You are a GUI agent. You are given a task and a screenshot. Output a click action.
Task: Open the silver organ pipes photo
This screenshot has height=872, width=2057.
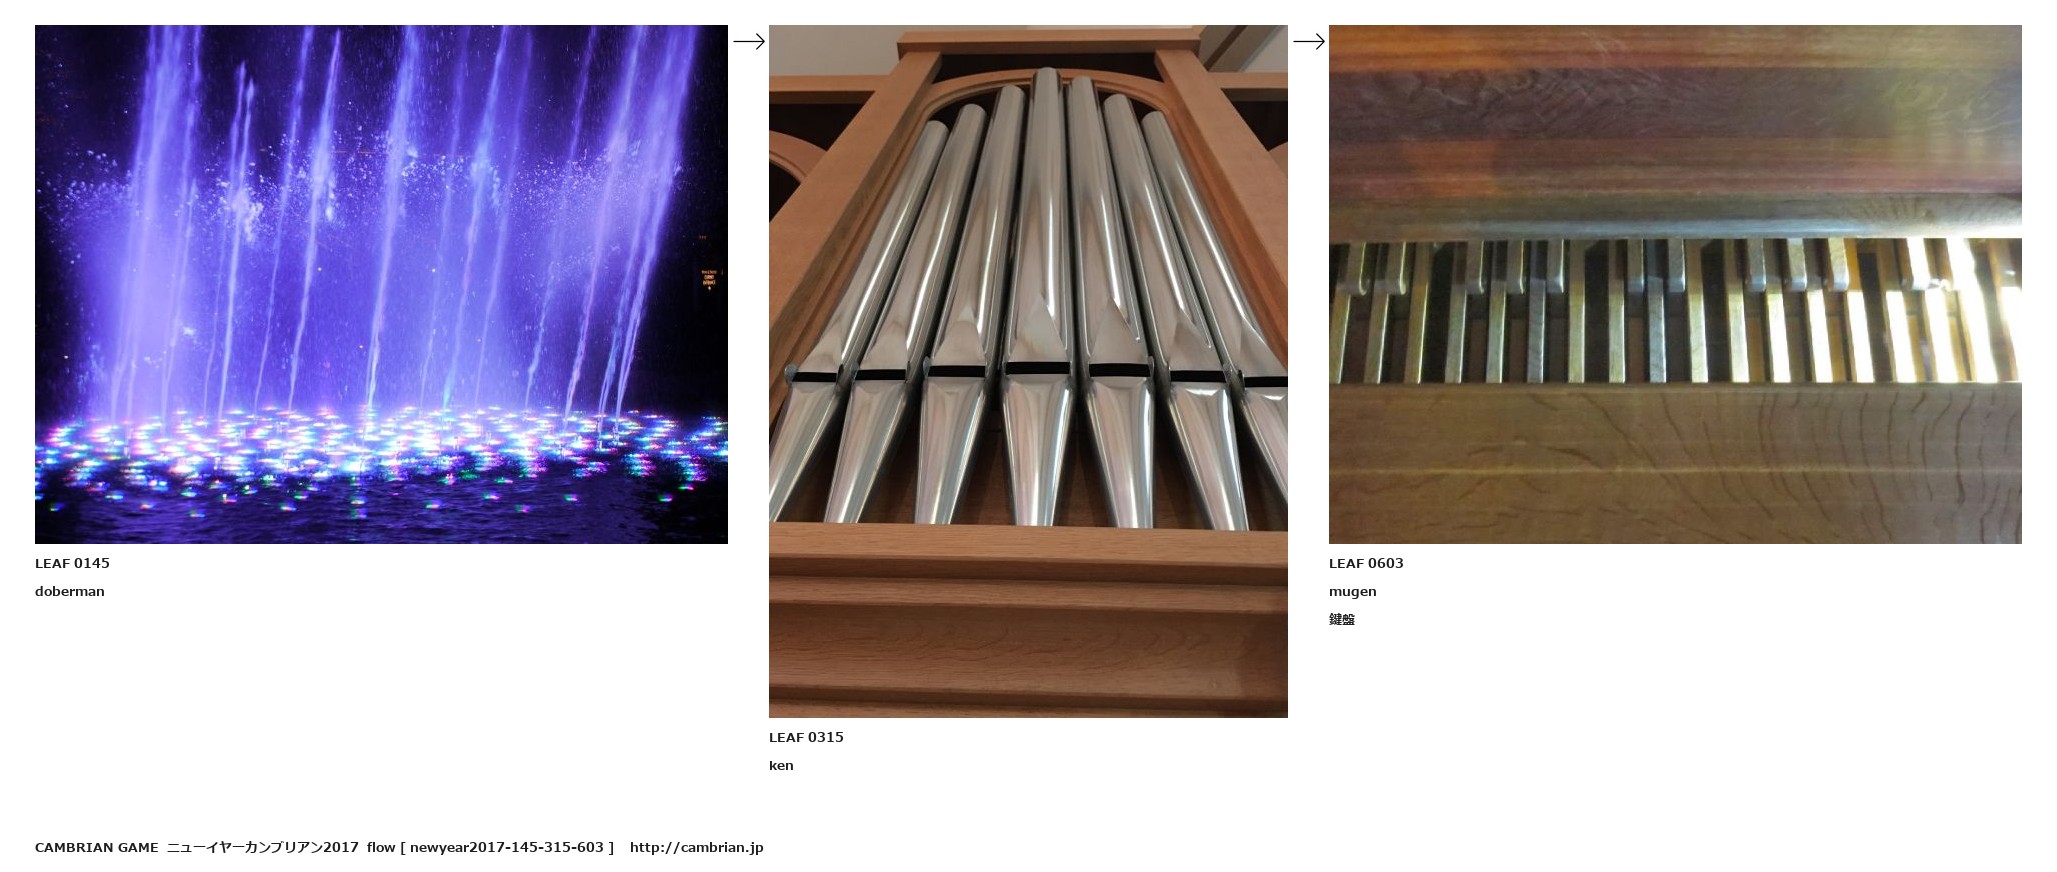[1028, 371]
